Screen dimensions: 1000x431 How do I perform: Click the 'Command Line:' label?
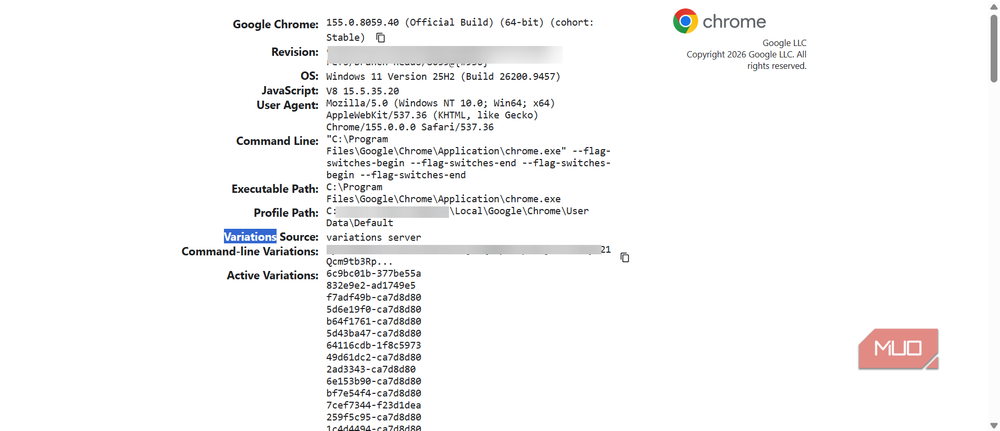pyautogui.click(x=277, y=141)
